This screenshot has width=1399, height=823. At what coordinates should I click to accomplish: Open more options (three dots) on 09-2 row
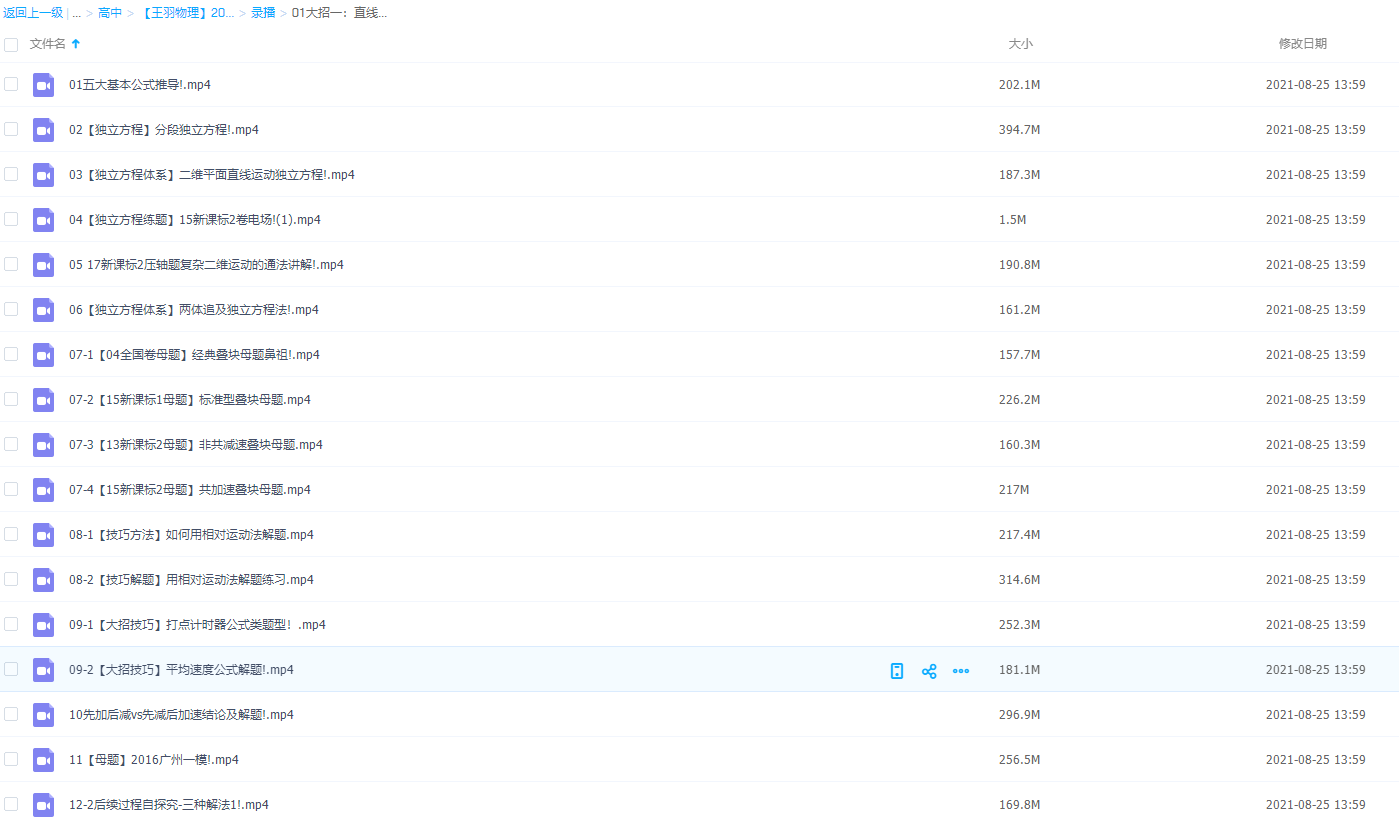coord(961,671)
